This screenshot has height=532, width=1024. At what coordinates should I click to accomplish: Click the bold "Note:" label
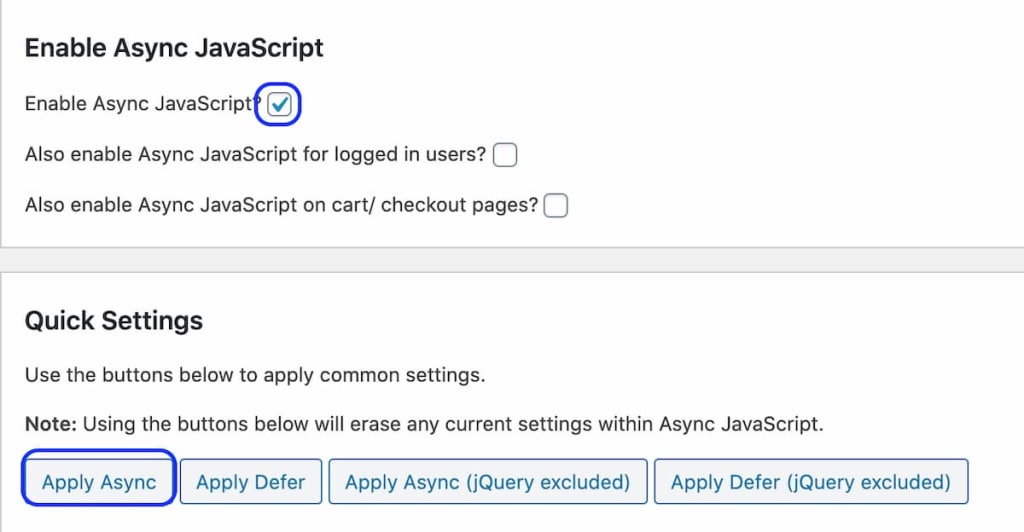50,424
